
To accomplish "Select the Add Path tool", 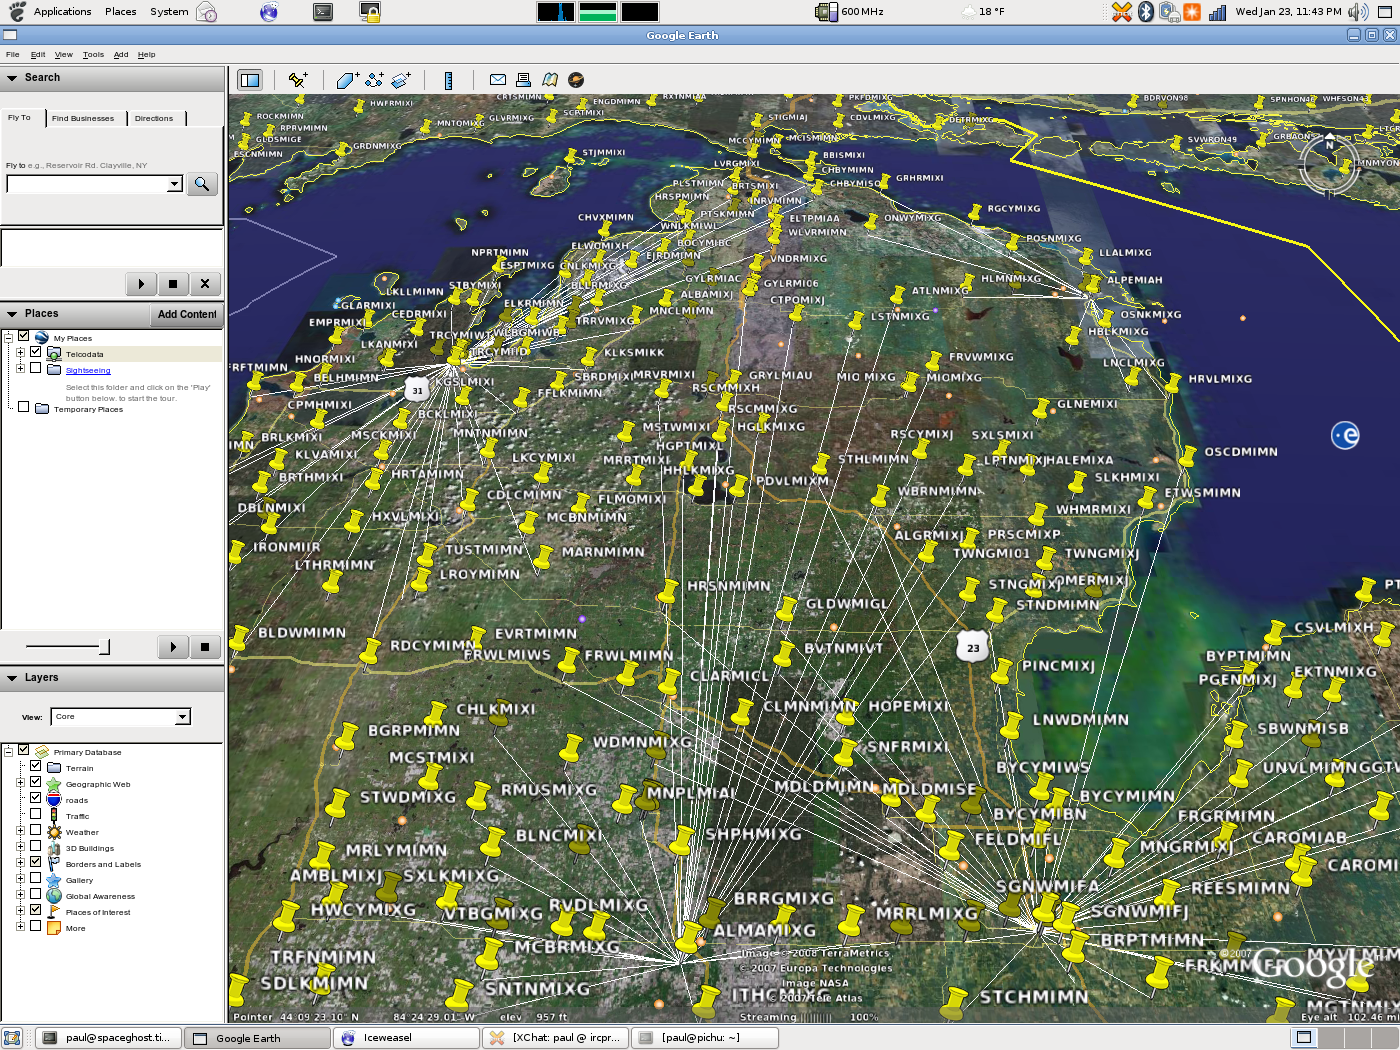I will pyautogui.click(x=375, y=80).
